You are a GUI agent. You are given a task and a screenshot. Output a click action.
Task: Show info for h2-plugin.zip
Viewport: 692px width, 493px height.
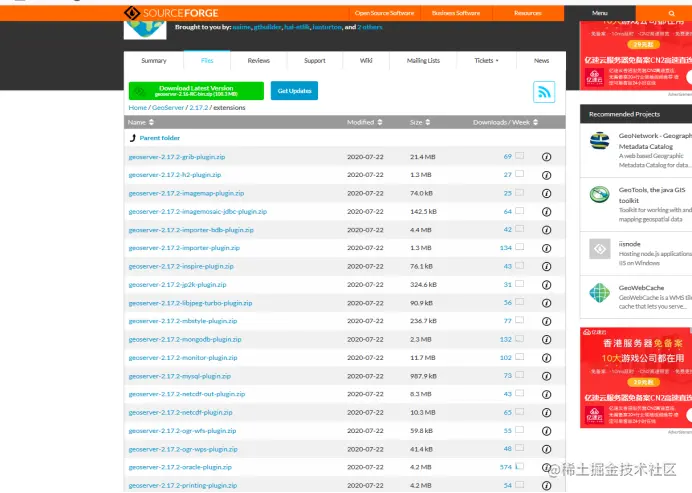(x=546, y=175)
